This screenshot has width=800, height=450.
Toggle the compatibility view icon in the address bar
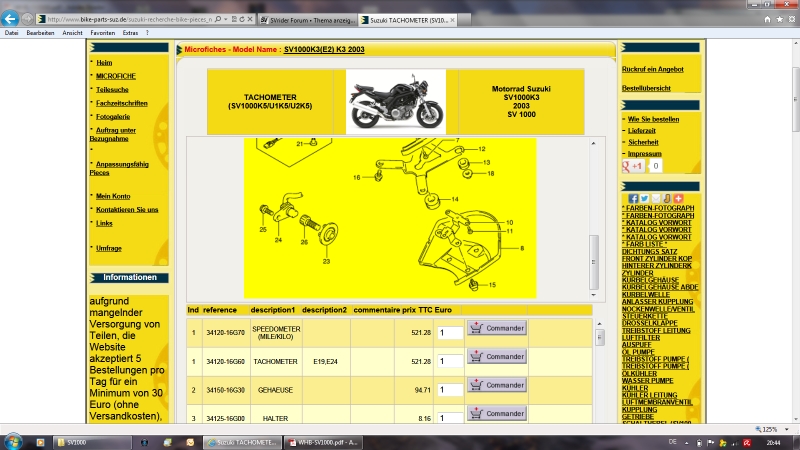[234, 19]
